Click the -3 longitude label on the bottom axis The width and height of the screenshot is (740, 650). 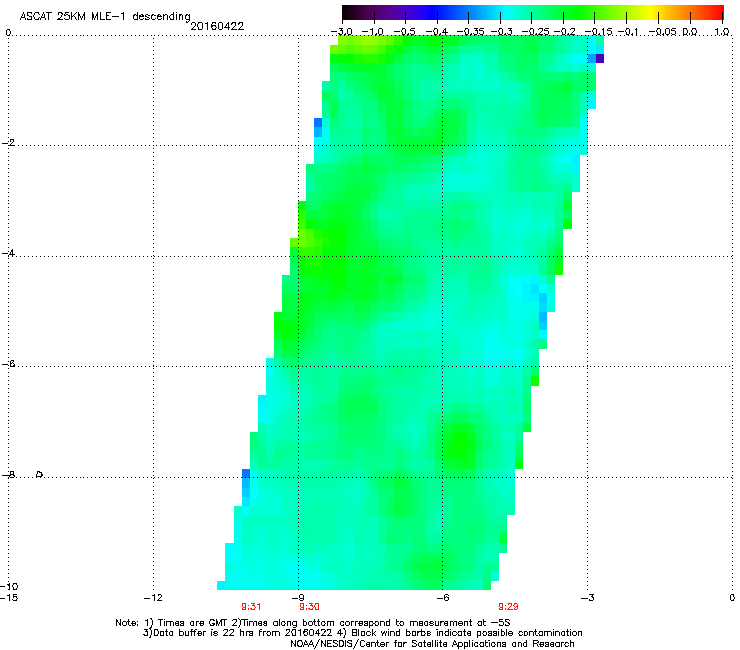pyautogui.click(x=587, y=598)
